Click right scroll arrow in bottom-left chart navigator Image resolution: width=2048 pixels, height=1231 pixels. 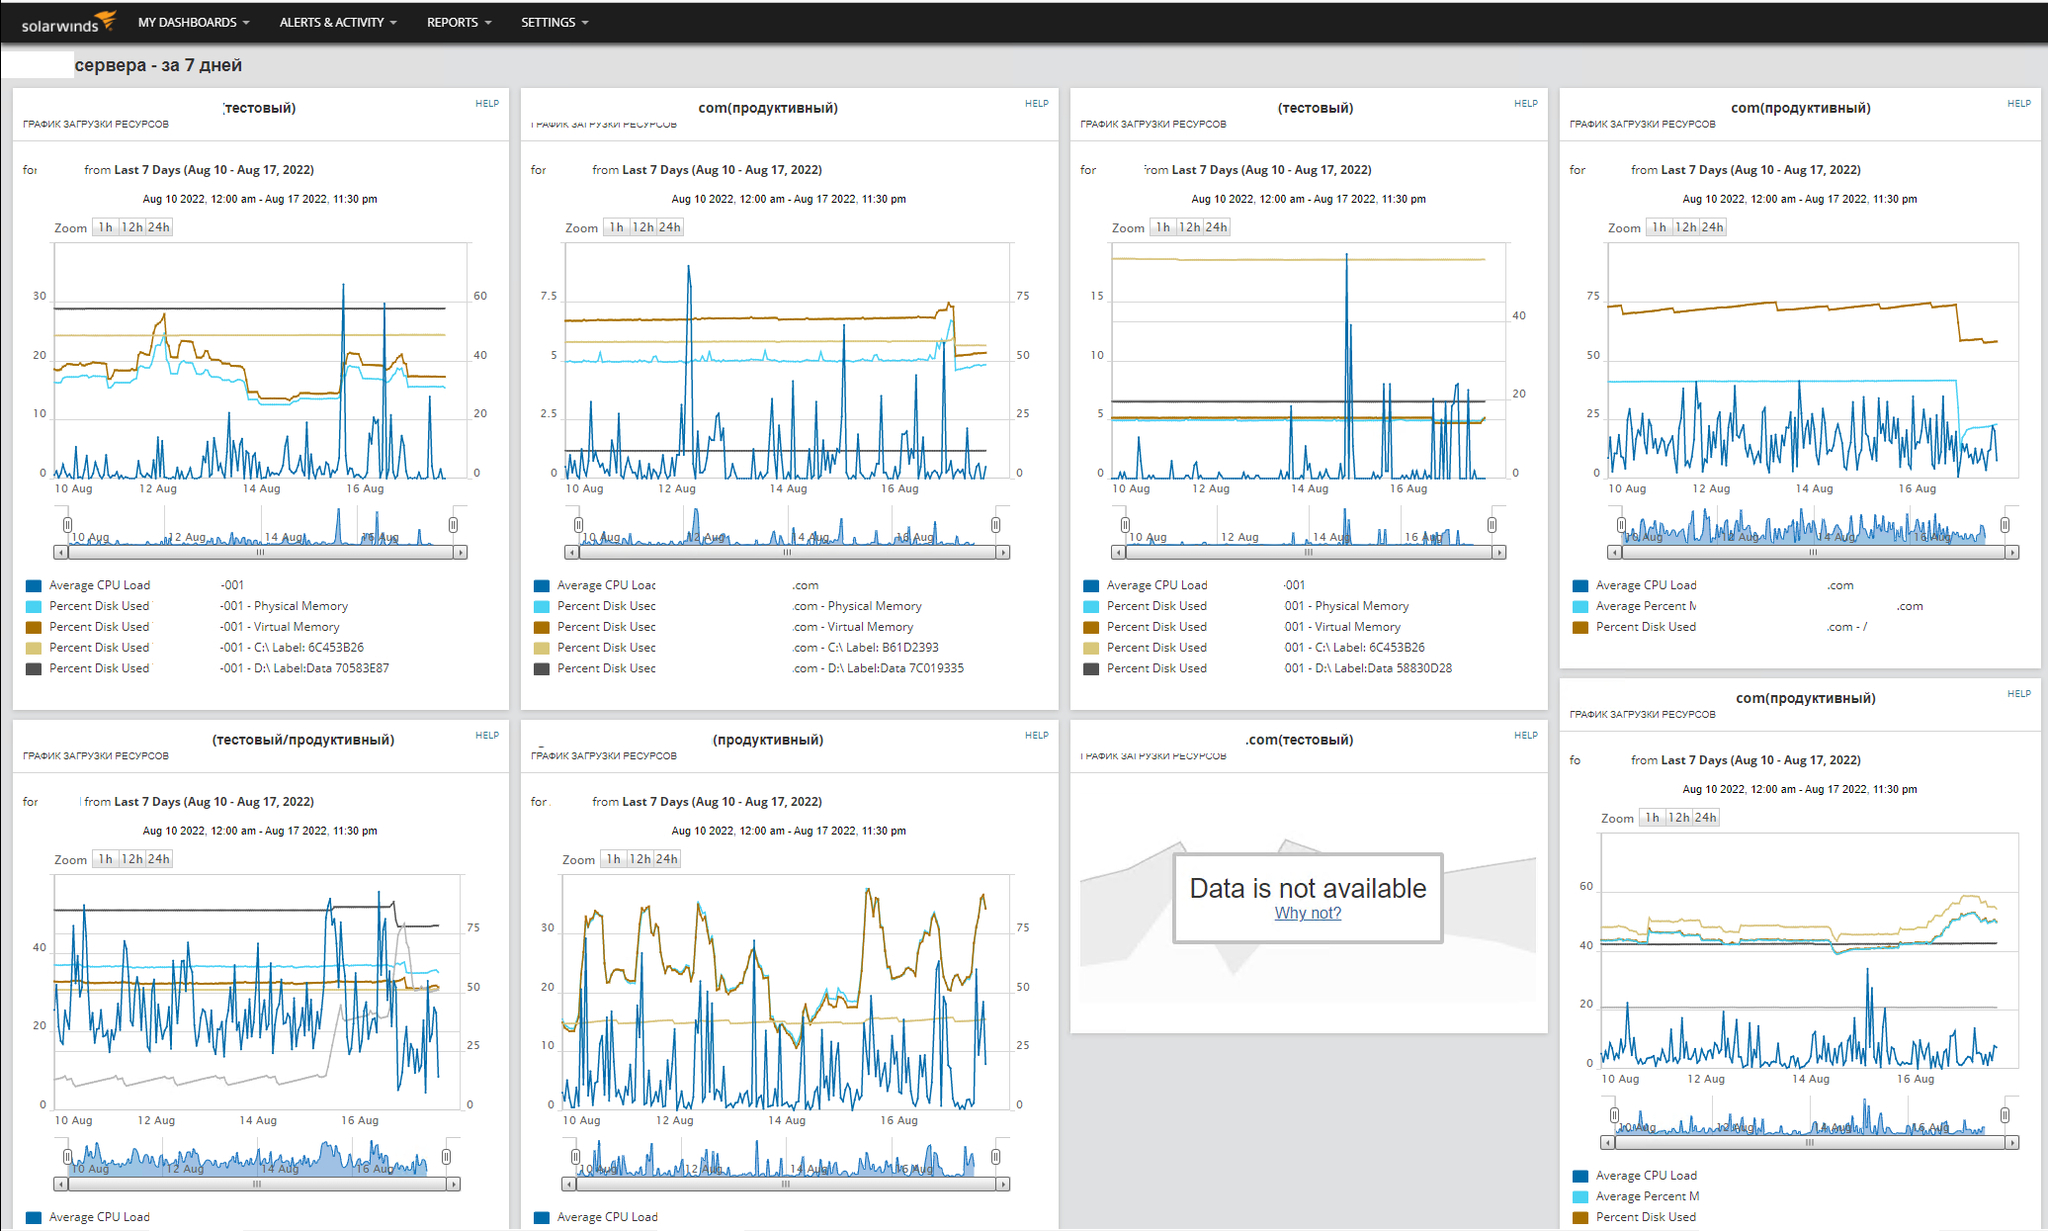click(453, 1184)
